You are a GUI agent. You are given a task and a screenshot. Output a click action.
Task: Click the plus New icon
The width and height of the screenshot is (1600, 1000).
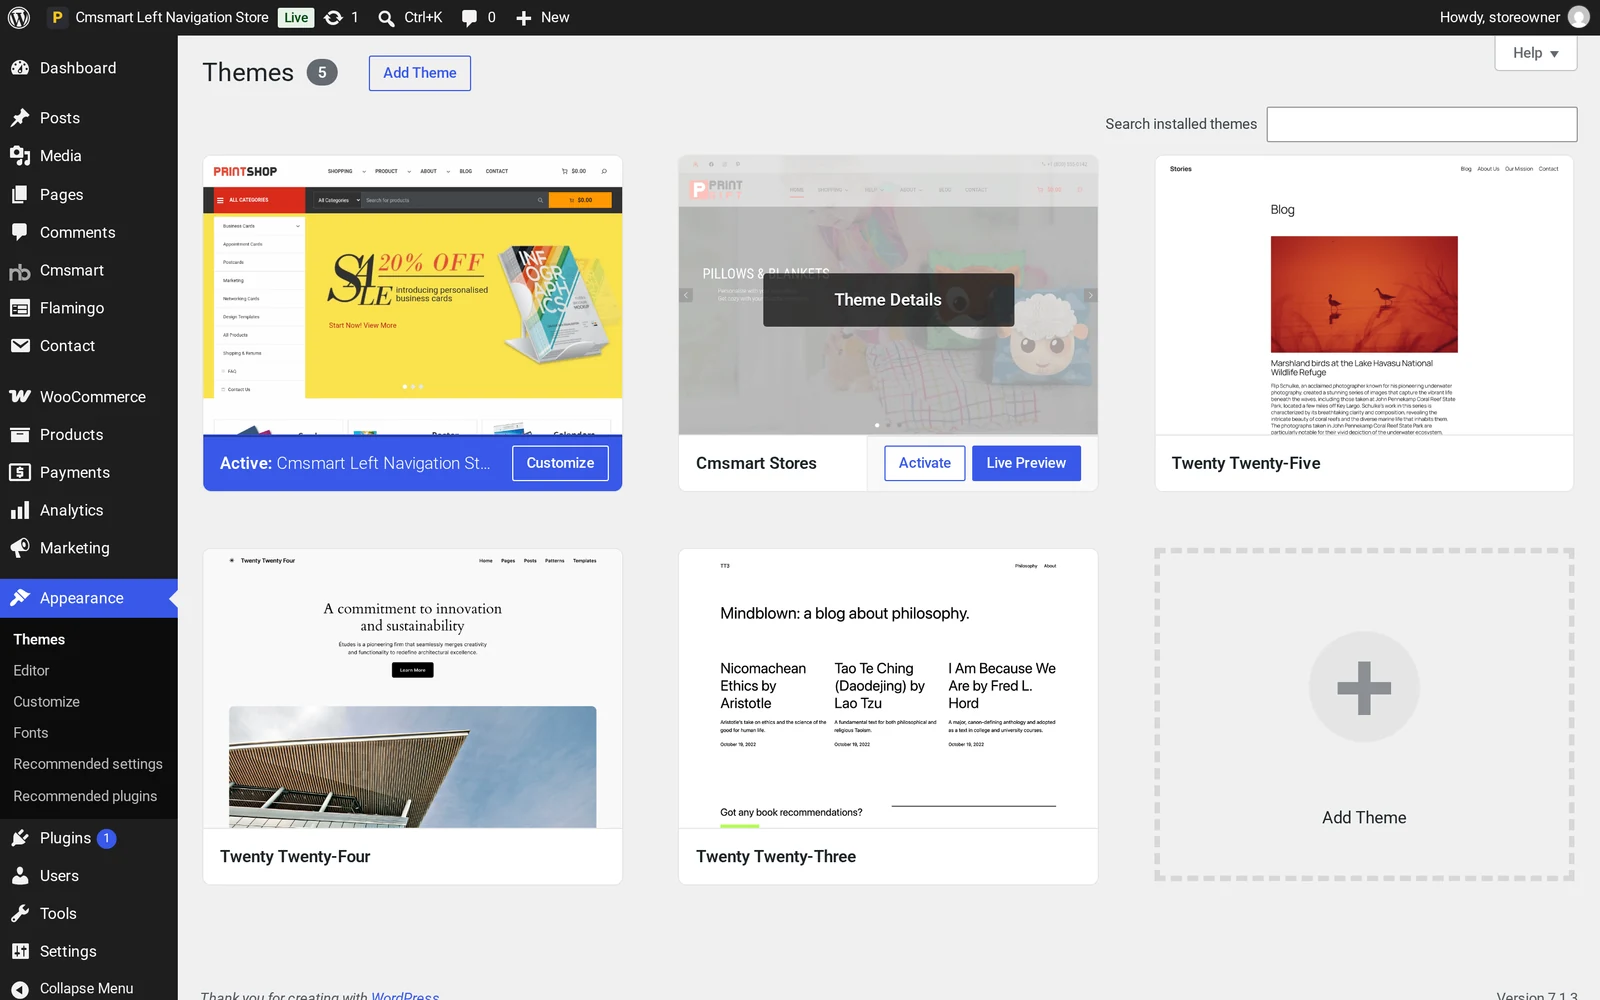523,18
